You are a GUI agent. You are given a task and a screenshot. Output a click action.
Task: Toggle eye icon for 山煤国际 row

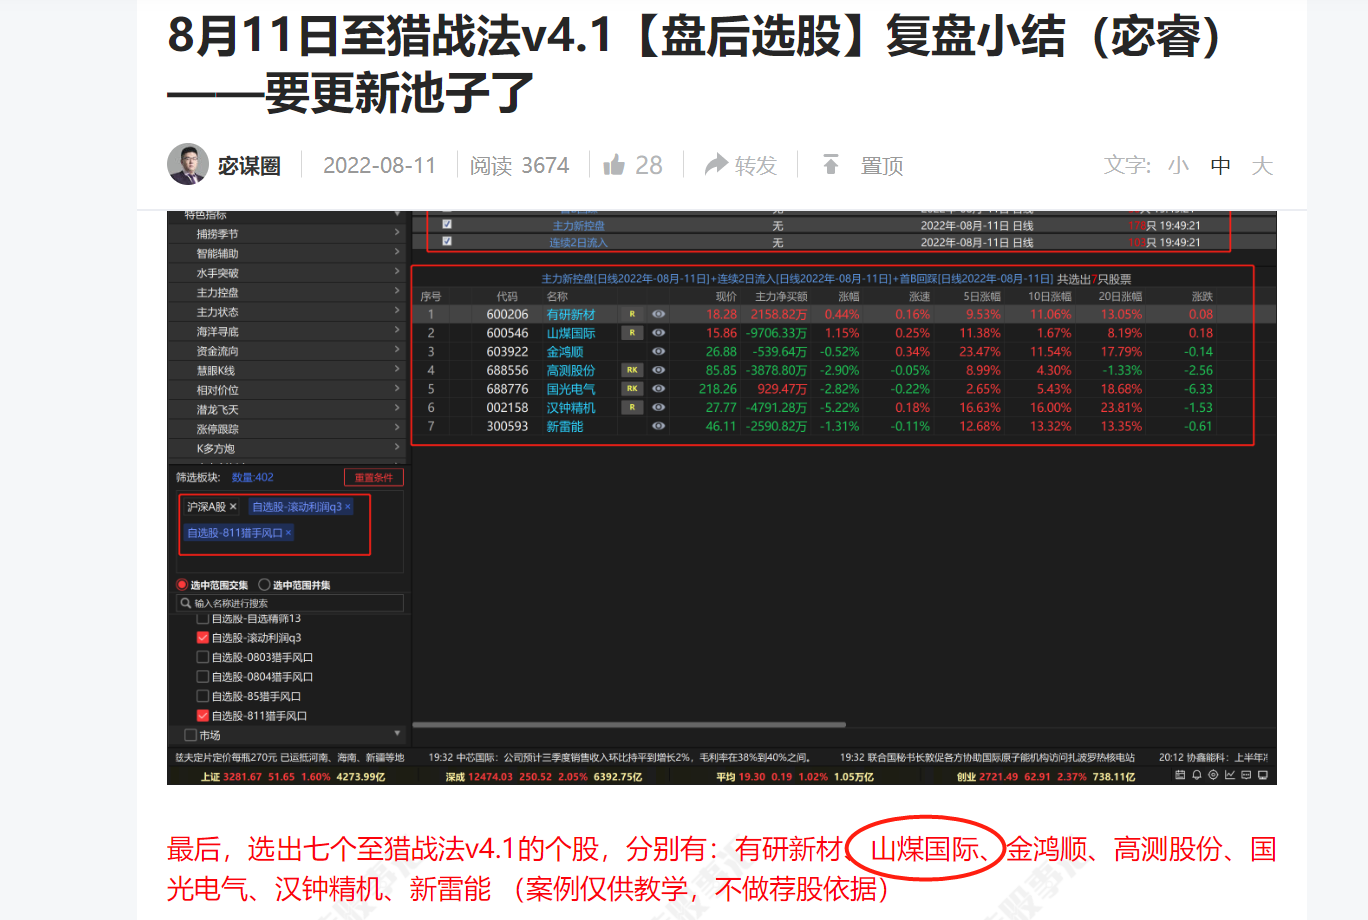(x=659, y=333)
